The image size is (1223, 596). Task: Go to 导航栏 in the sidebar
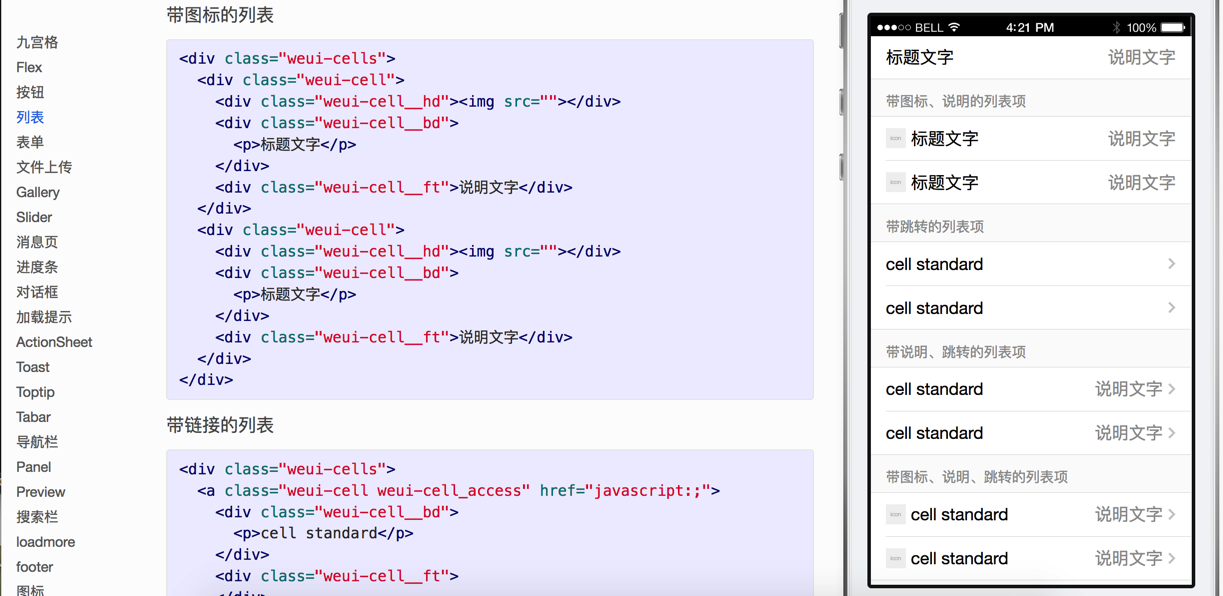(x=37, y=442)
